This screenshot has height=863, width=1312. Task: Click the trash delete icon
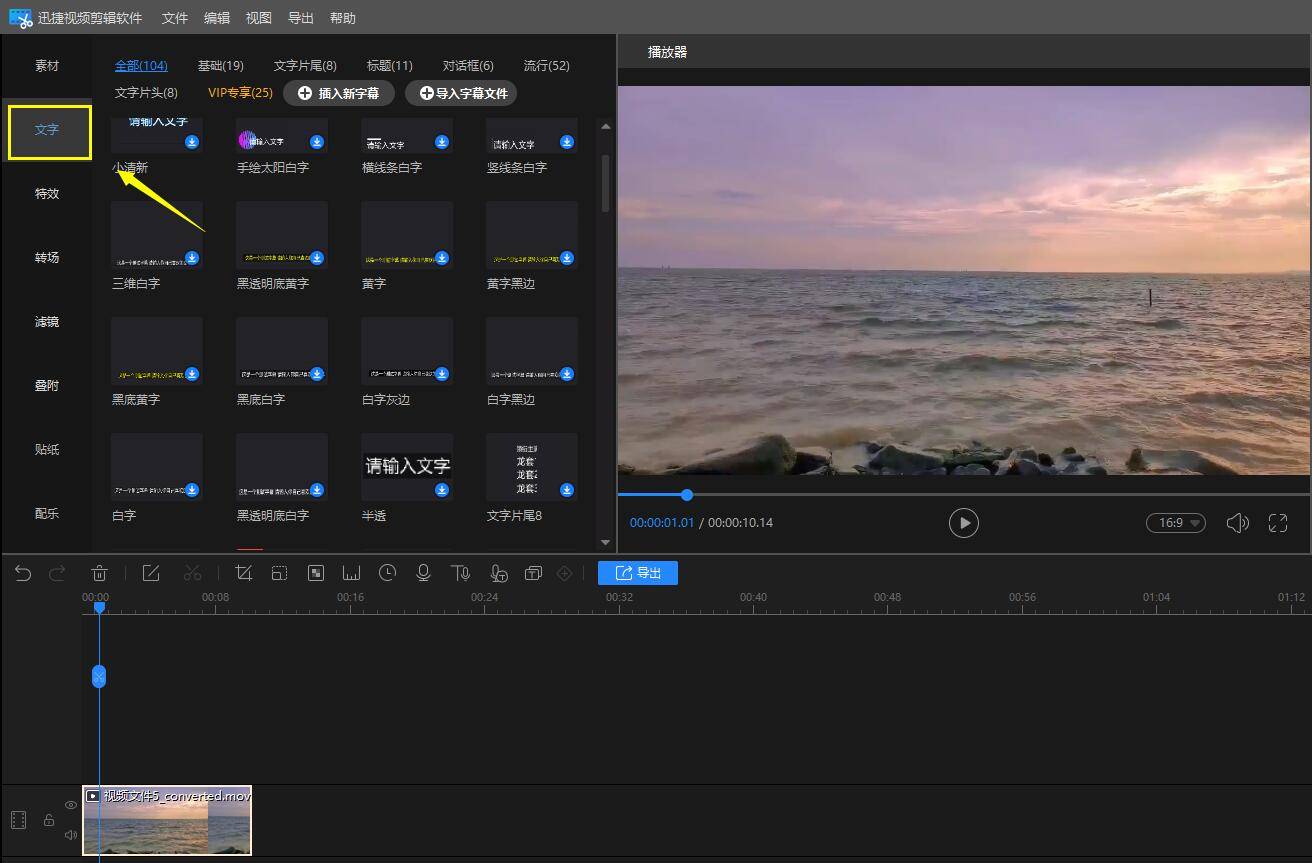tap(99, 573)
